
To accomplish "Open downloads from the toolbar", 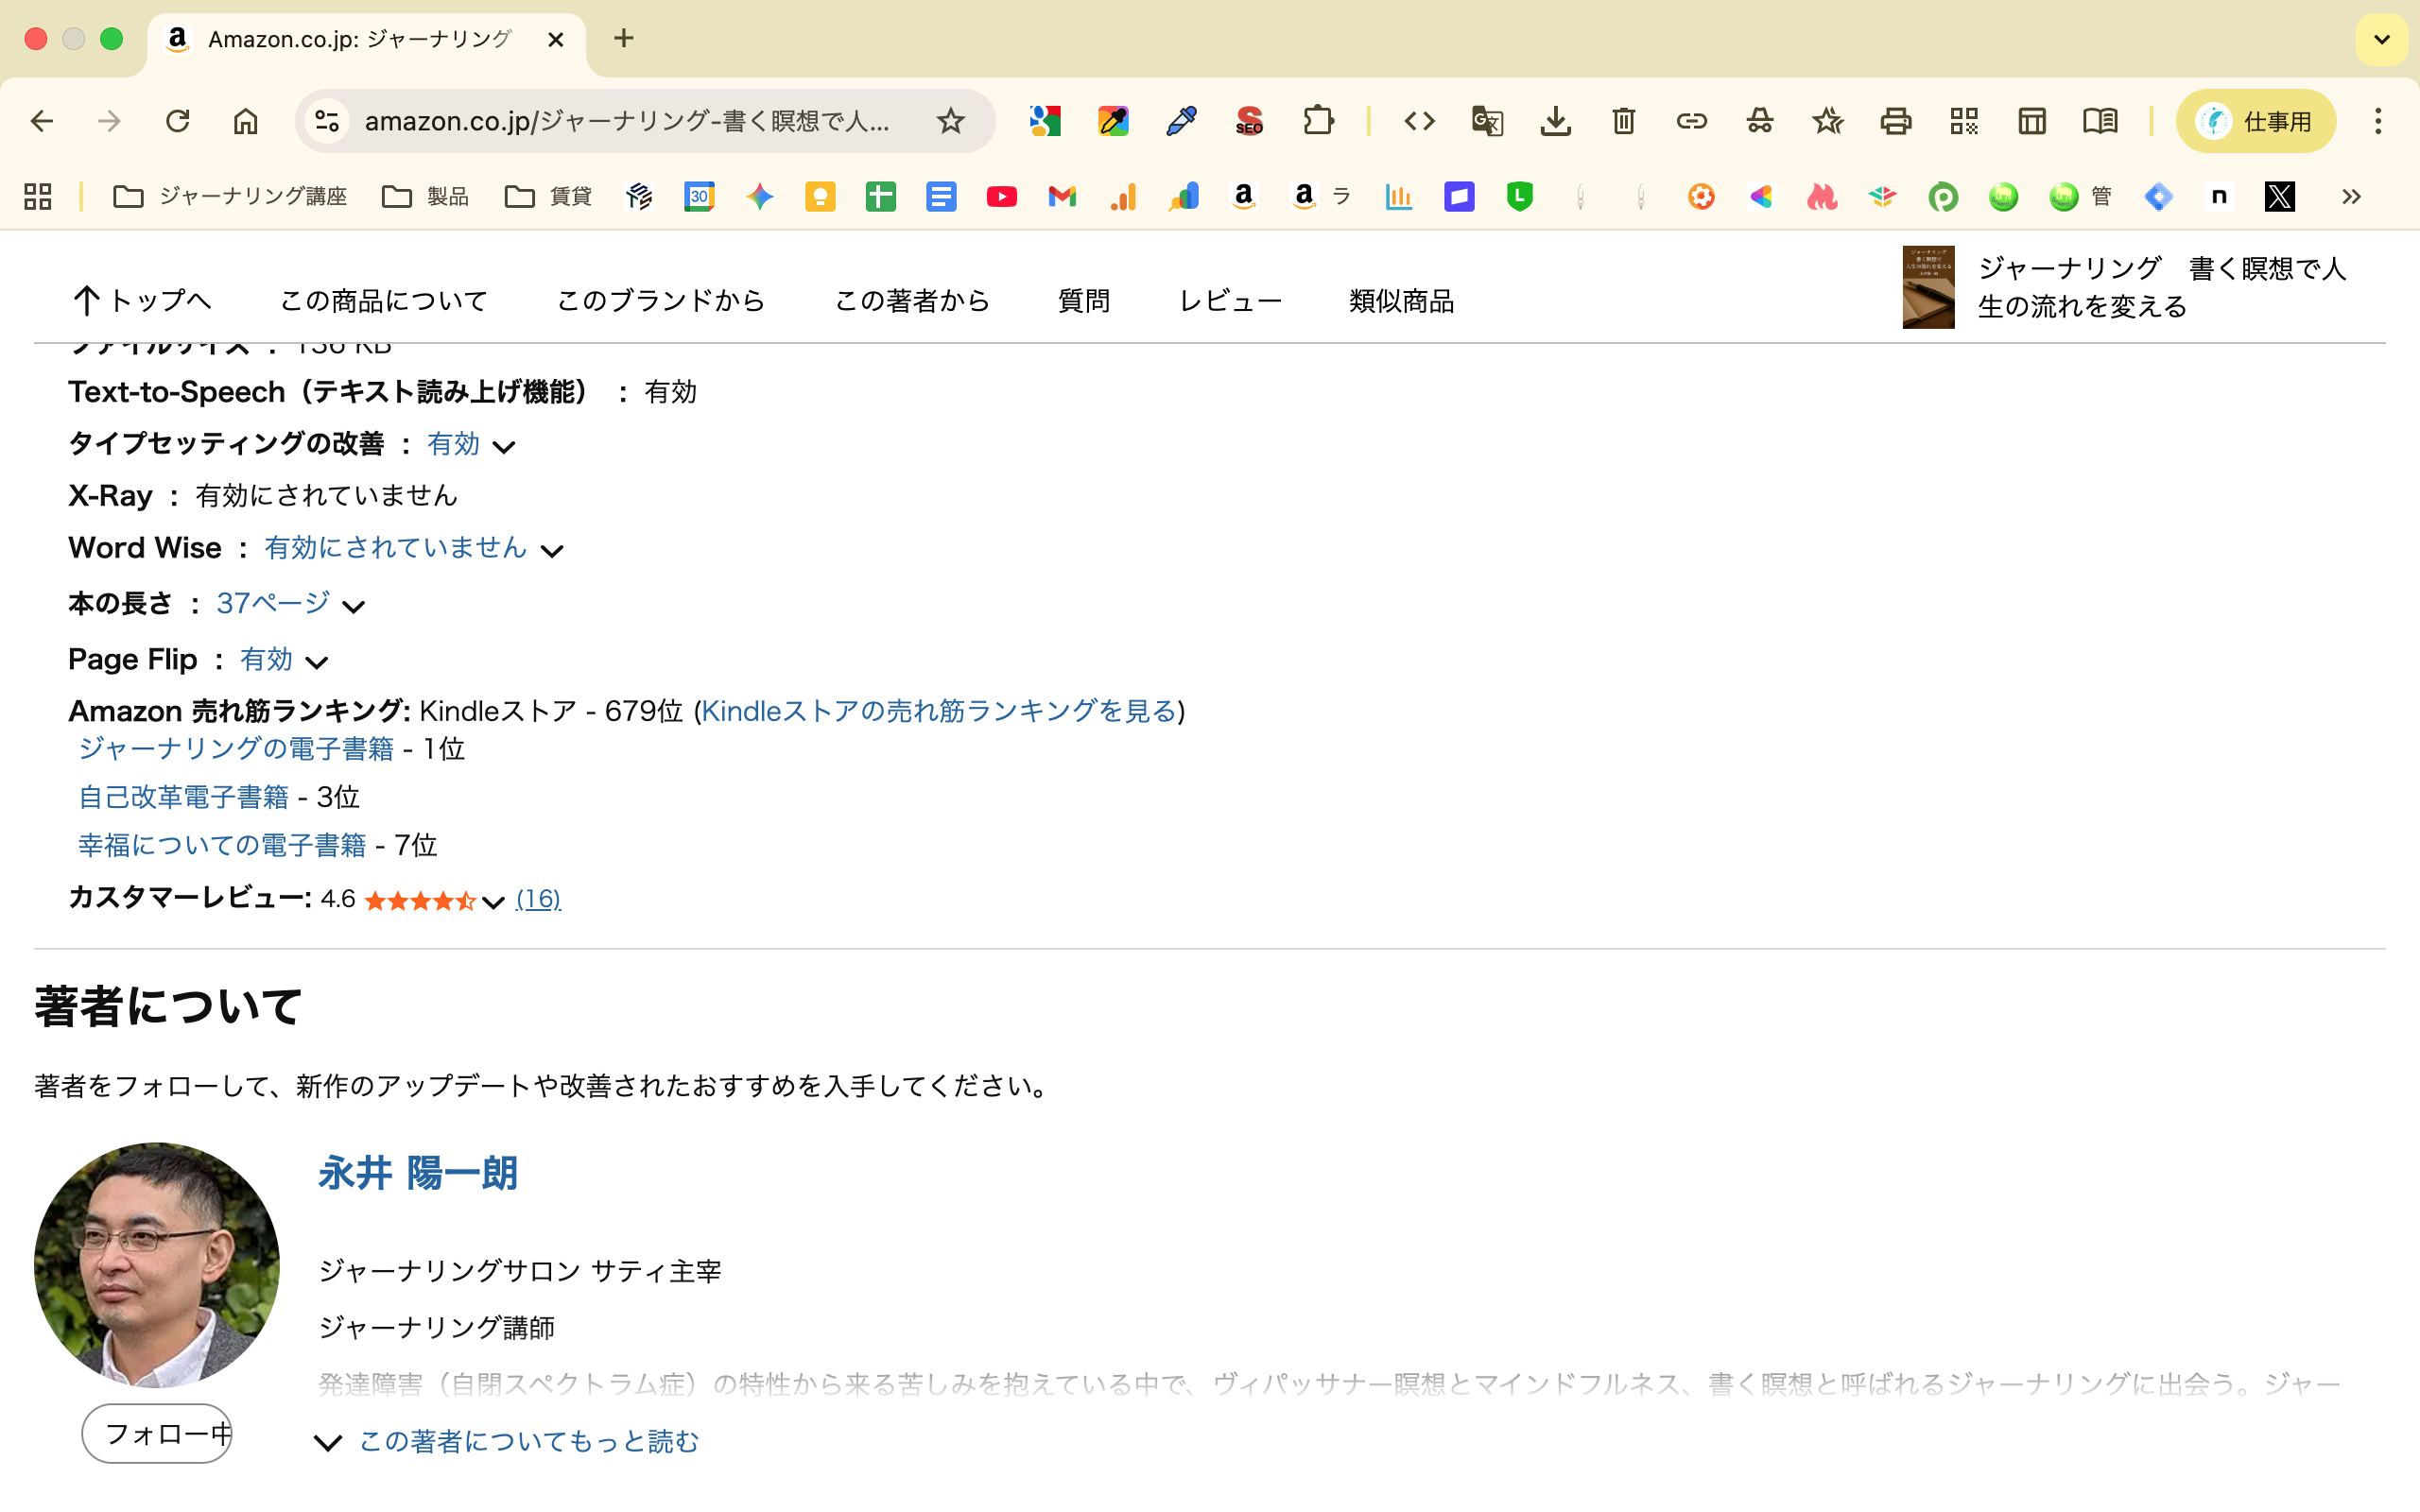I will (1555, 121).
